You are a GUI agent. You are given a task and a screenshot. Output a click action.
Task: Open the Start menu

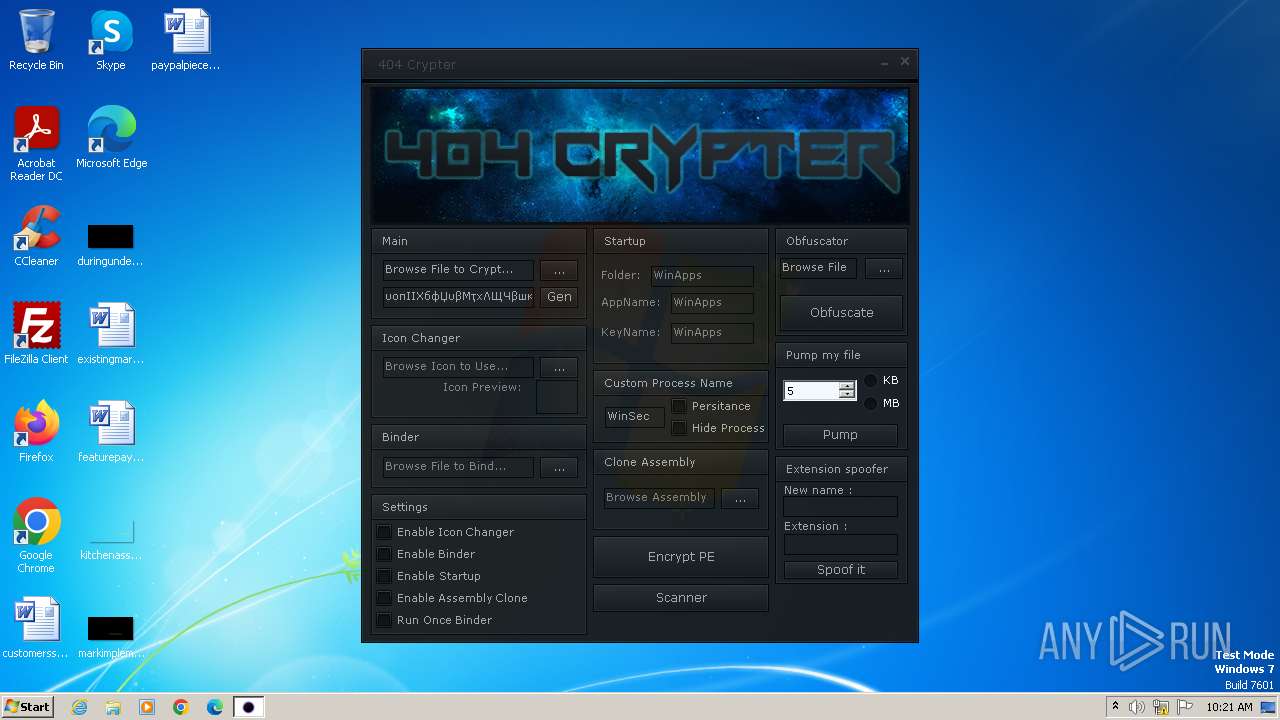[x=27, y=707]
